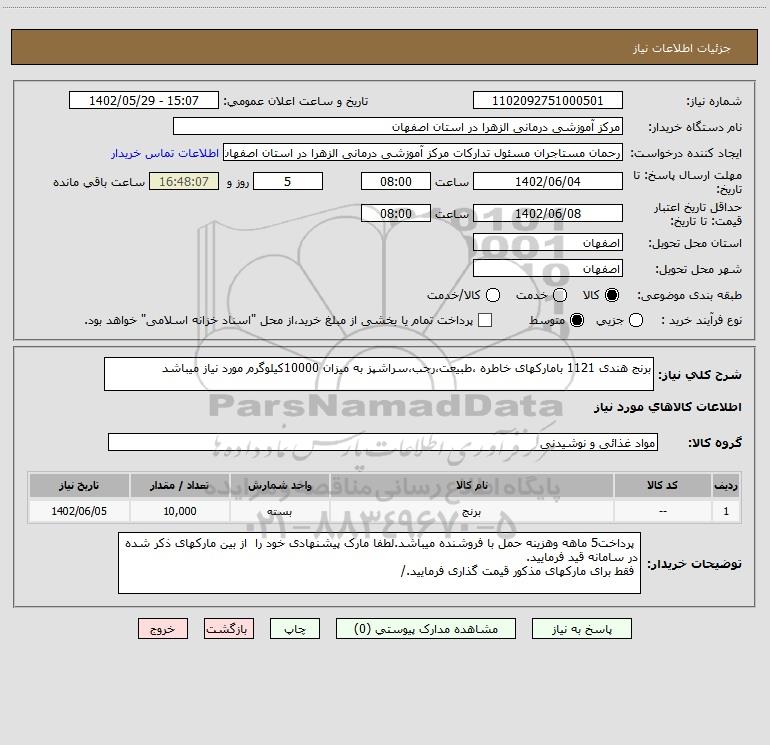This screenshot has height=745, width=770.
Task: Click the شماره نیاز: label
Action: pyautogui.click(x=714, y=102)
